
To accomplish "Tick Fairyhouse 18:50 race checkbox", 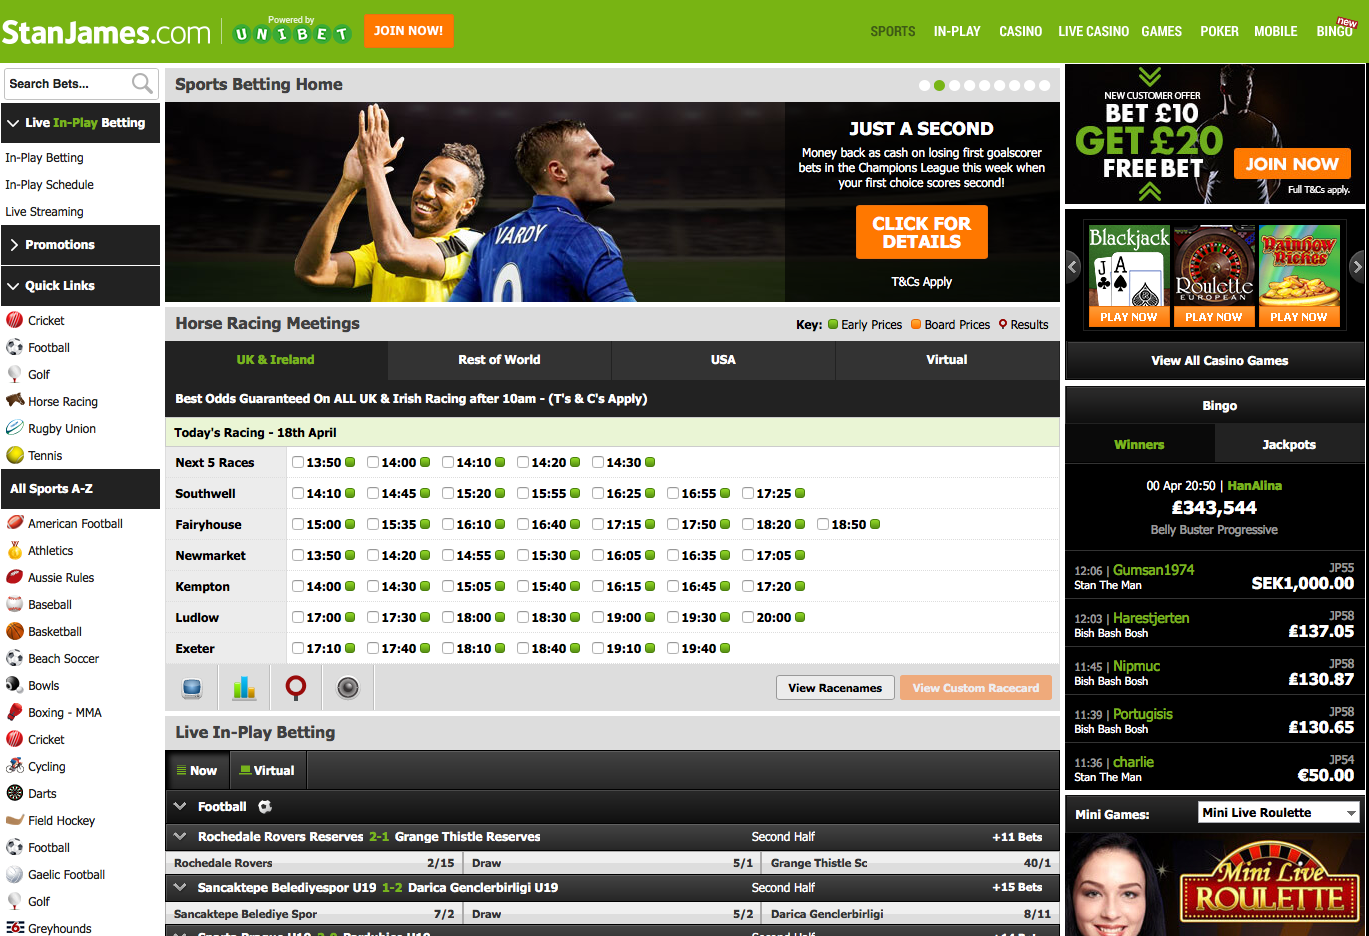I will [x=823, y=524].
